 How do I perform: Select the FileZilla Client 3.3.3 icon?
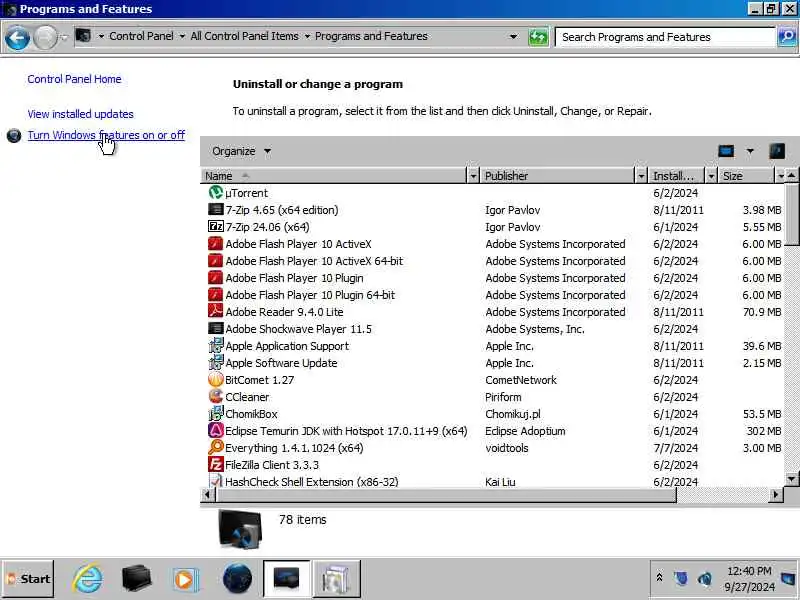tap(216, 464)
